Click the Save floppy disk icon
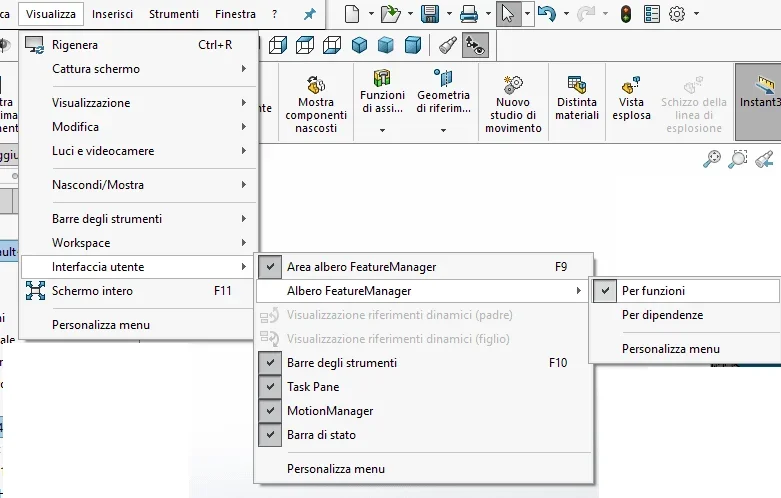The height and width of the screenshot is (498, 781). 429,14
